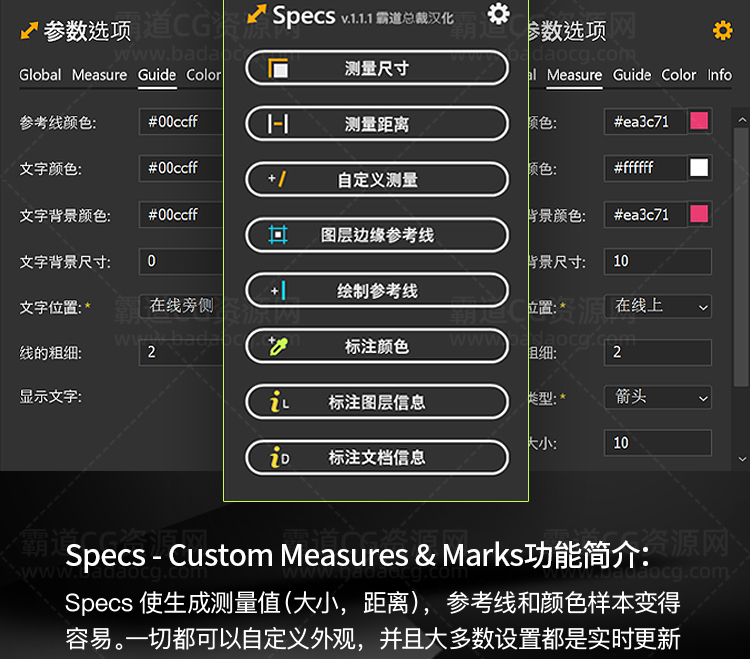Click the 参考线颜色 label
Image resolution: width=750 pixels, height=659 pixels.
pyautogui.click(x=57, y=123)
